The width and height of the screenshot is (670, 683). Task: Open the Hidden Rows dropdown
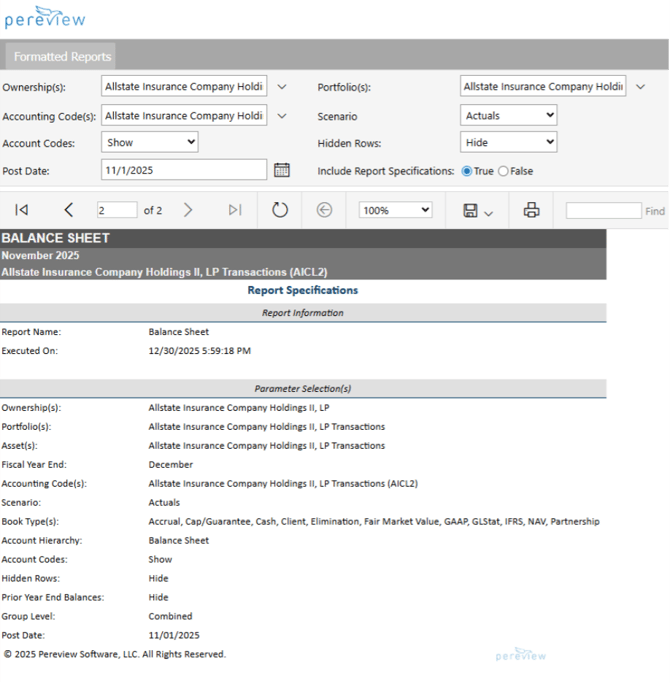(508, 143)
